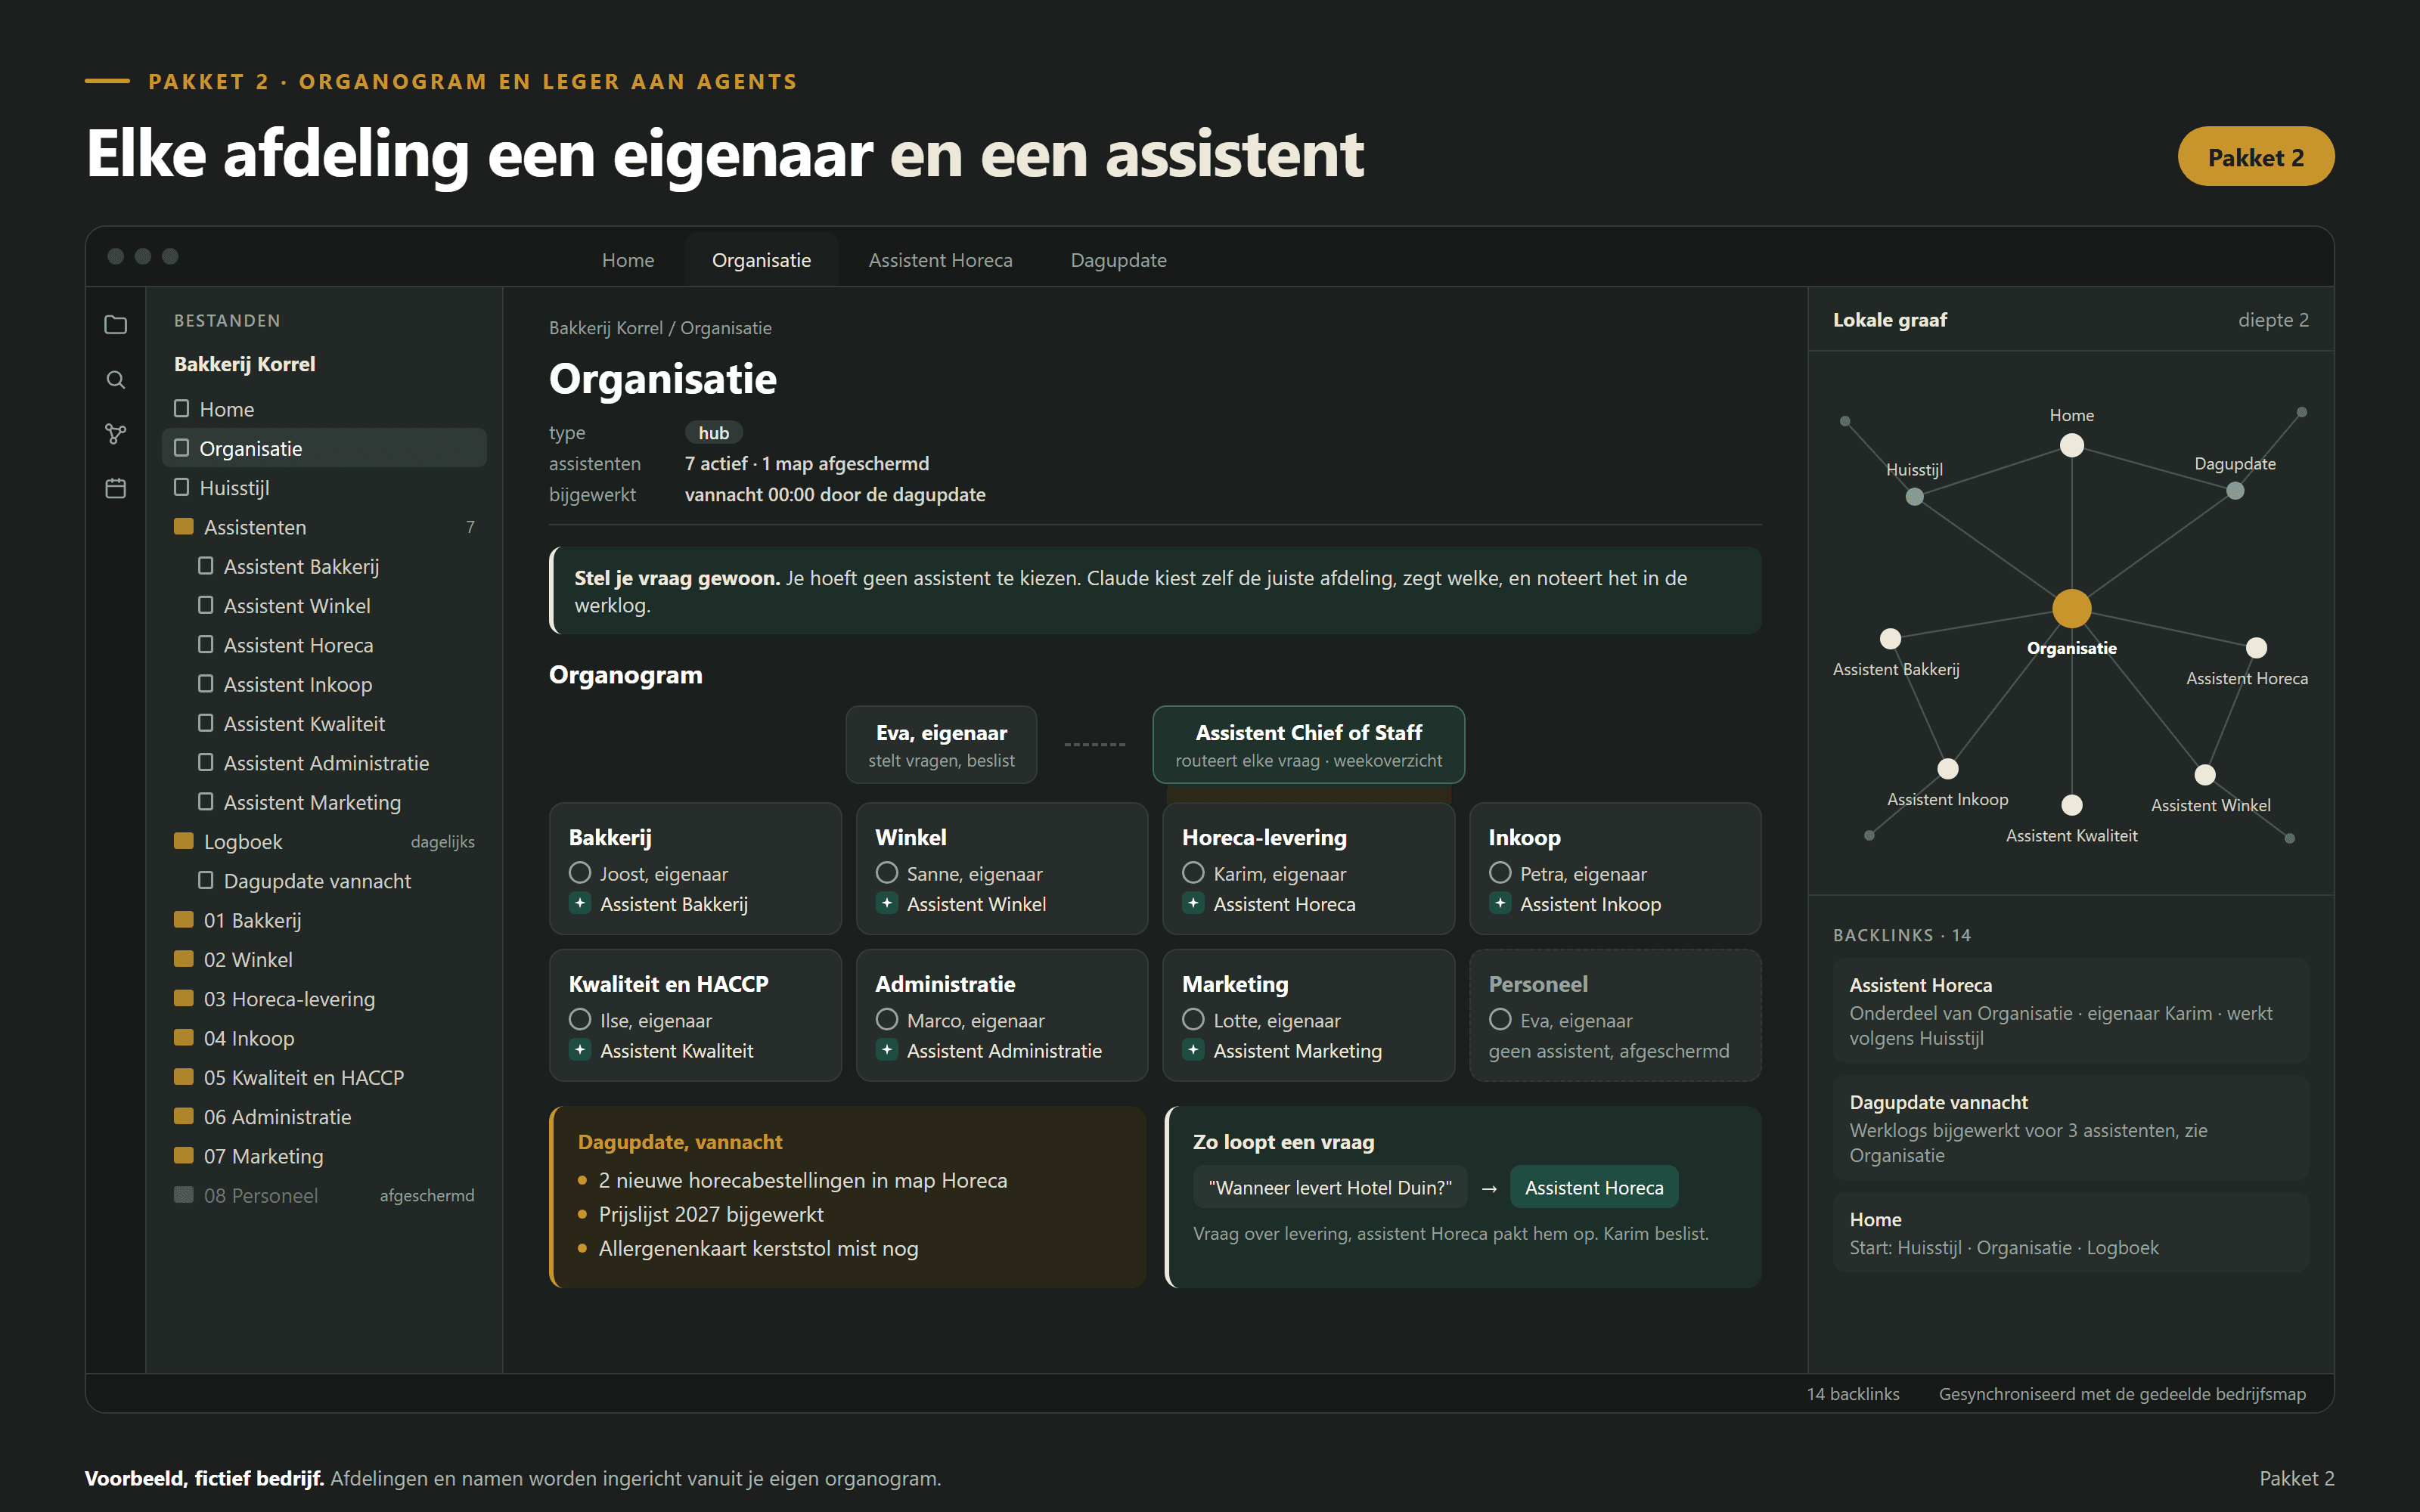Open Dagupdate vannacht backlink card

point(2070,1128)
